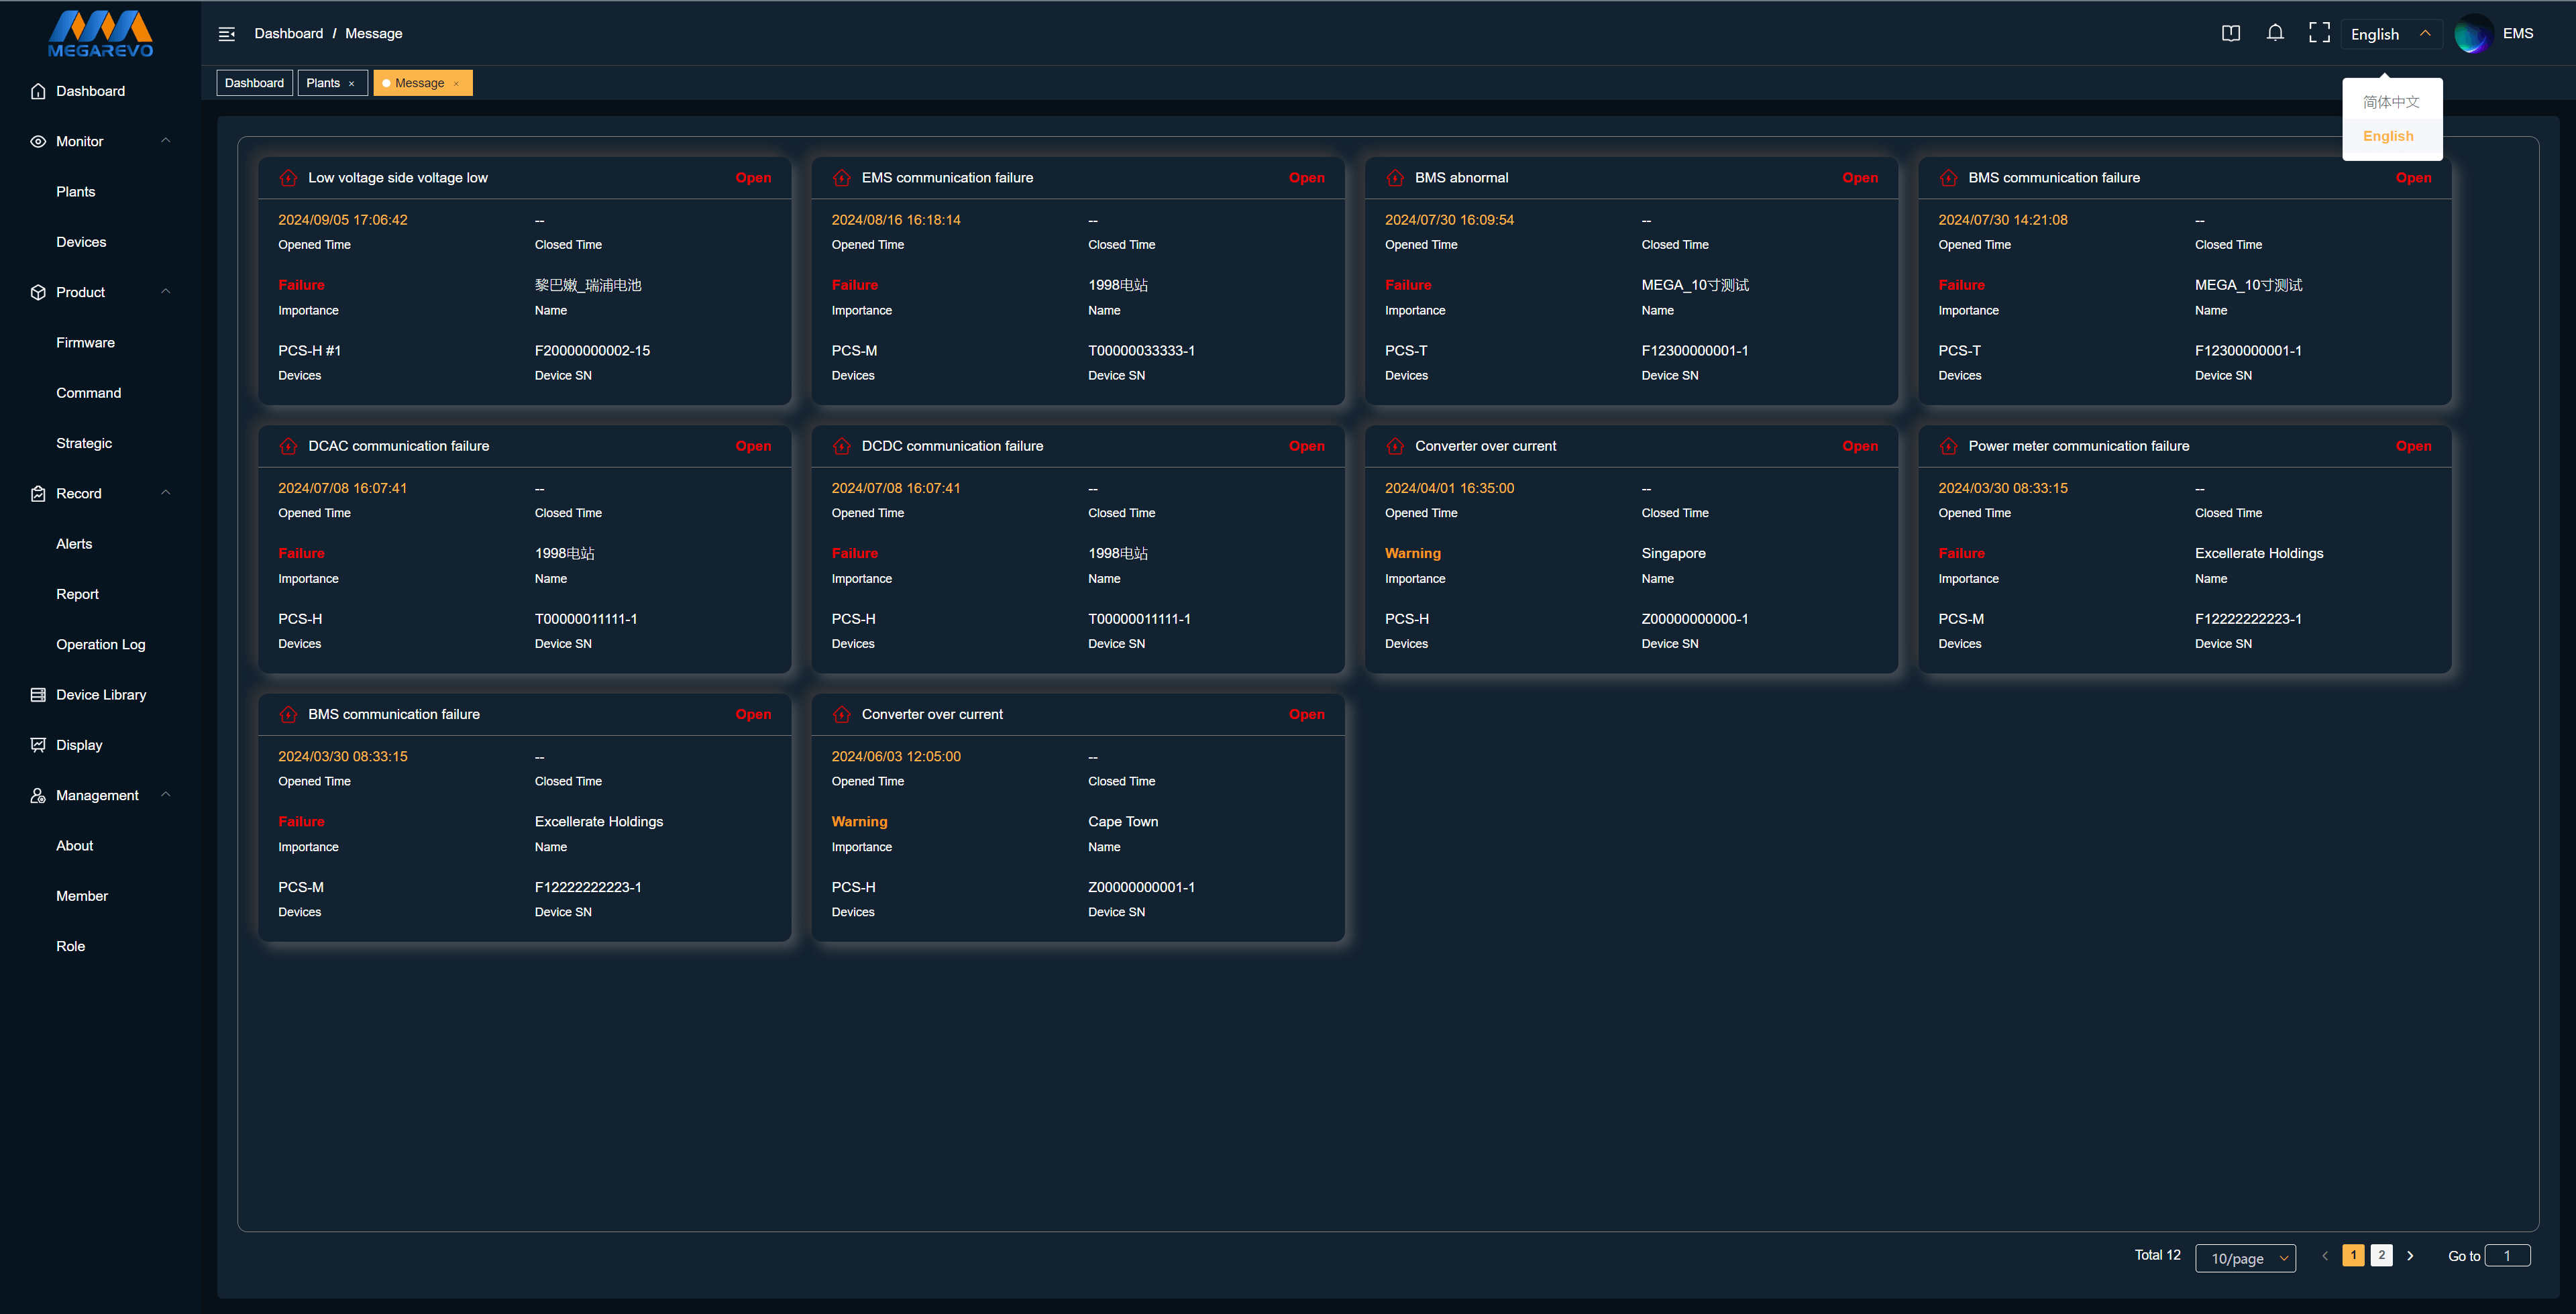Click the Product cube icon in sidebar
The height and width of the screenshot is (1314, 2576).
[x=38, y=292]
